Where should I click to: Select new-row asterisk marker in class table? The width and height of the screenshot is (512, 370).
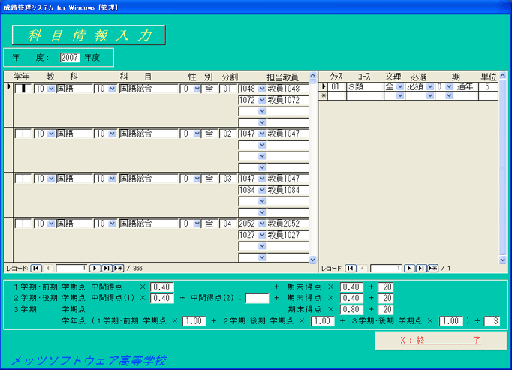pos(323,96)
